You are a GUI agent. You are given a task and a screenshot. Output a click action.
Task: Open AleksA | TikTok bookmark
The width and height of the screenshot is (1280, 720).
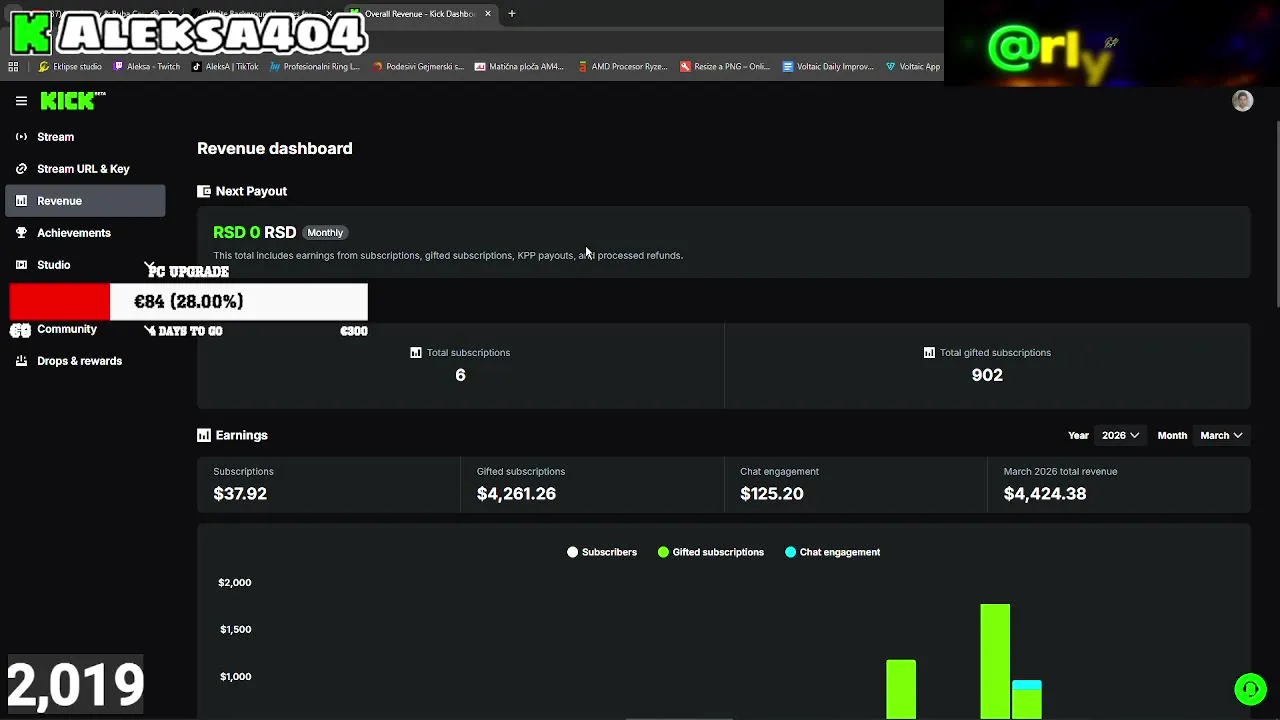[225, 67]
